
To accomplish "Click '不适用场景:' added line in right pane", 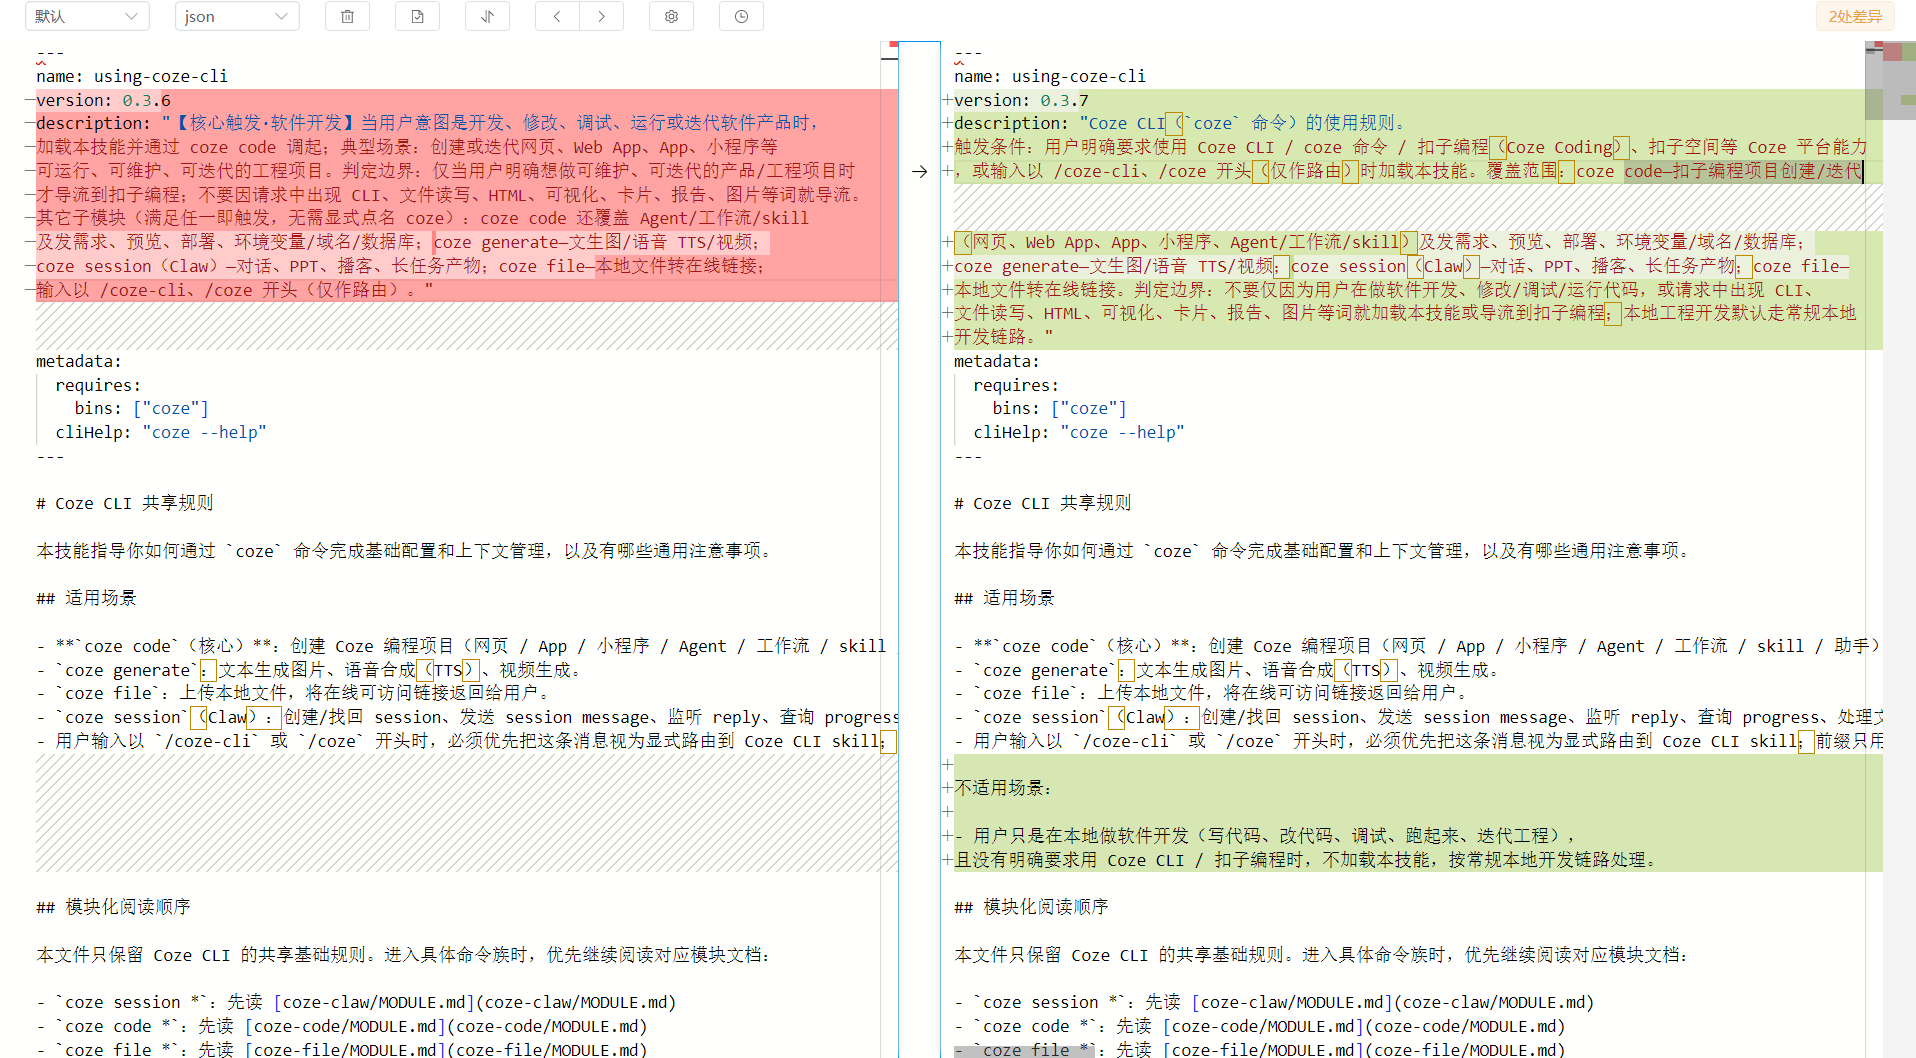I will point(1003,788).
